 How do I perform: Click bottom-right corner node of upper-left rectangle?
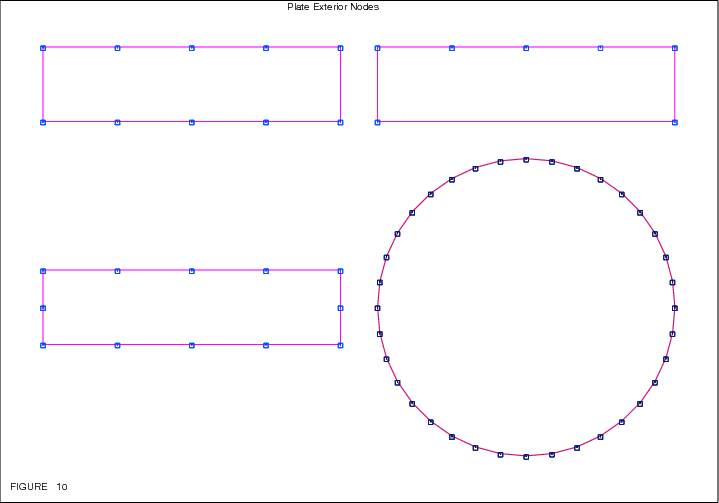click(340, 122)
